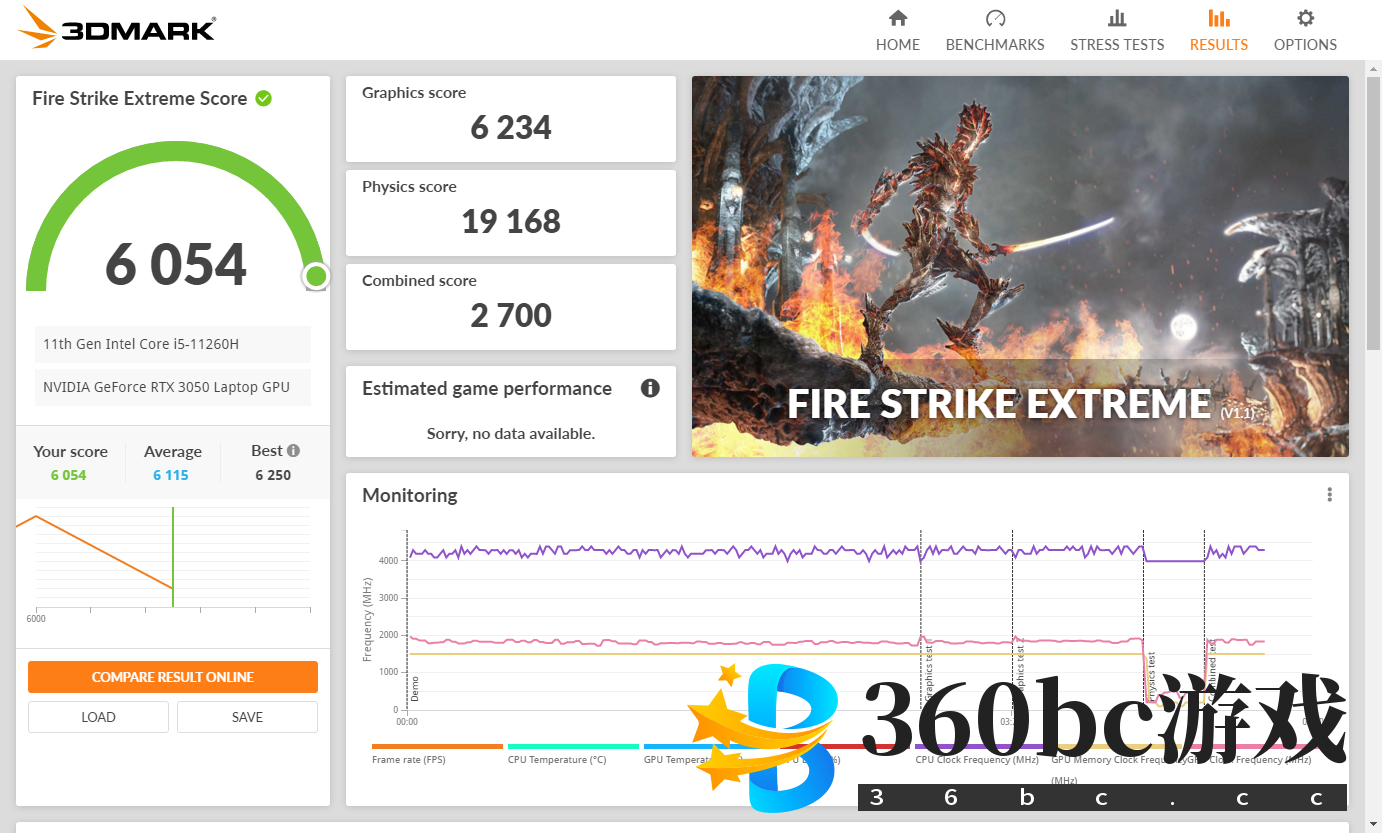Click the green marker on score distribution chart

(x=173, y=556)
